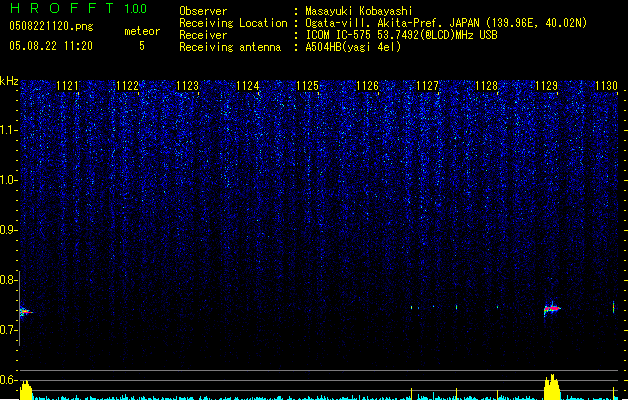
Task: Click the meteor count 5
Action: click(142, 46)
